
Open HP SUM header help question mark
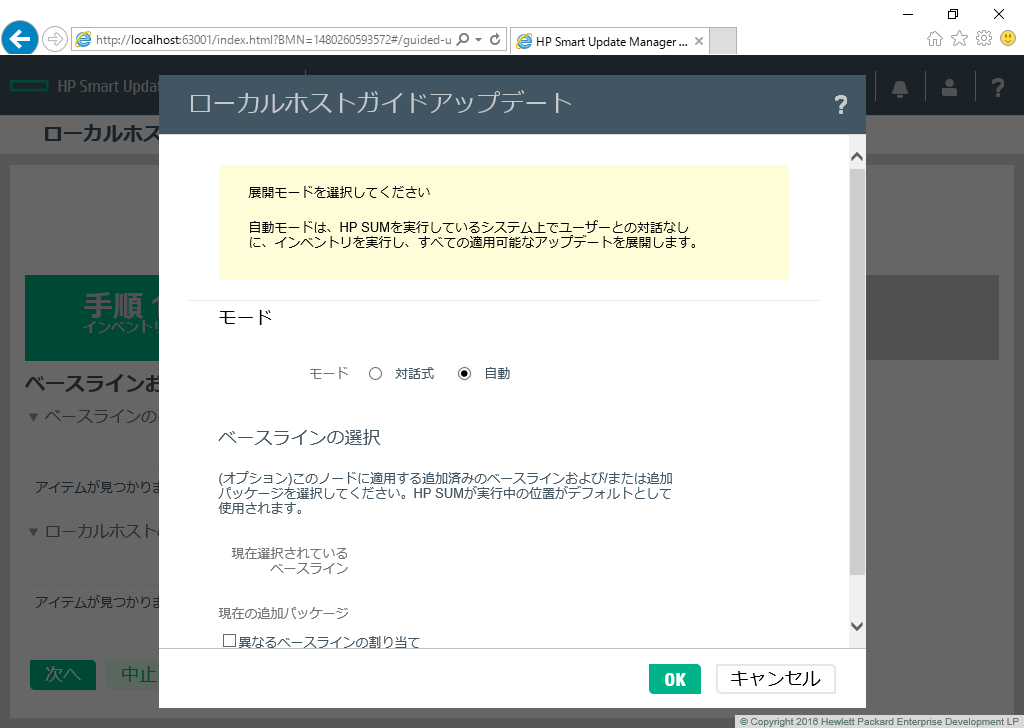(x=997, y=87)
